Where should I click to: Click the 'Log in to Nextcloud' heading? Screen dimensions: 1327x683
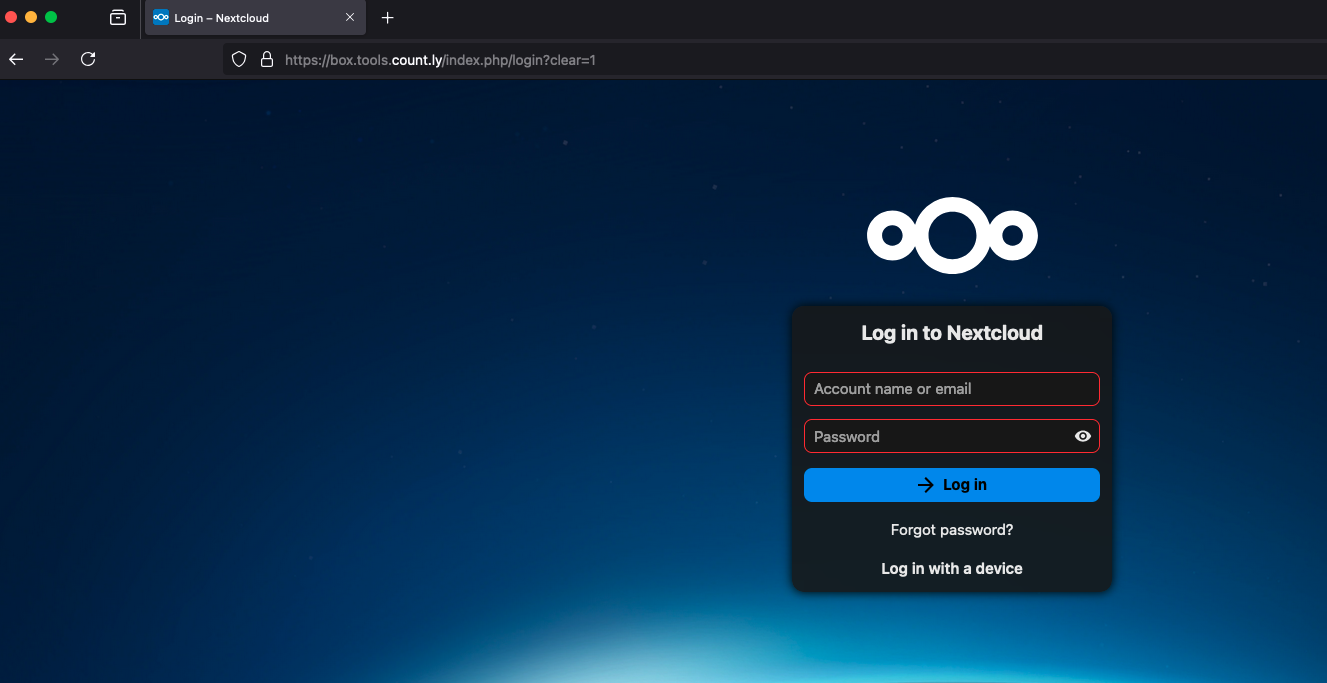click(x=952, y=333)
